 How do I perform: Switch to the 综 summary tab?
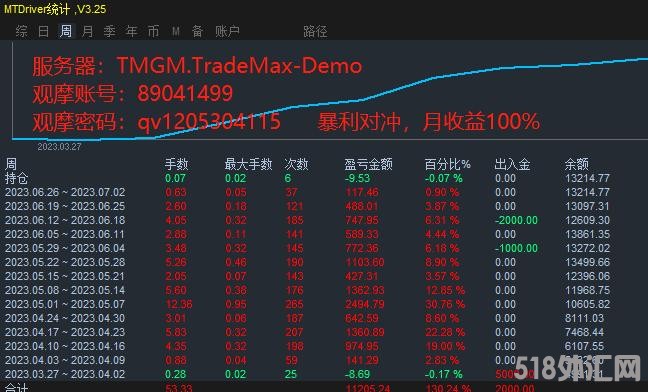21,31
